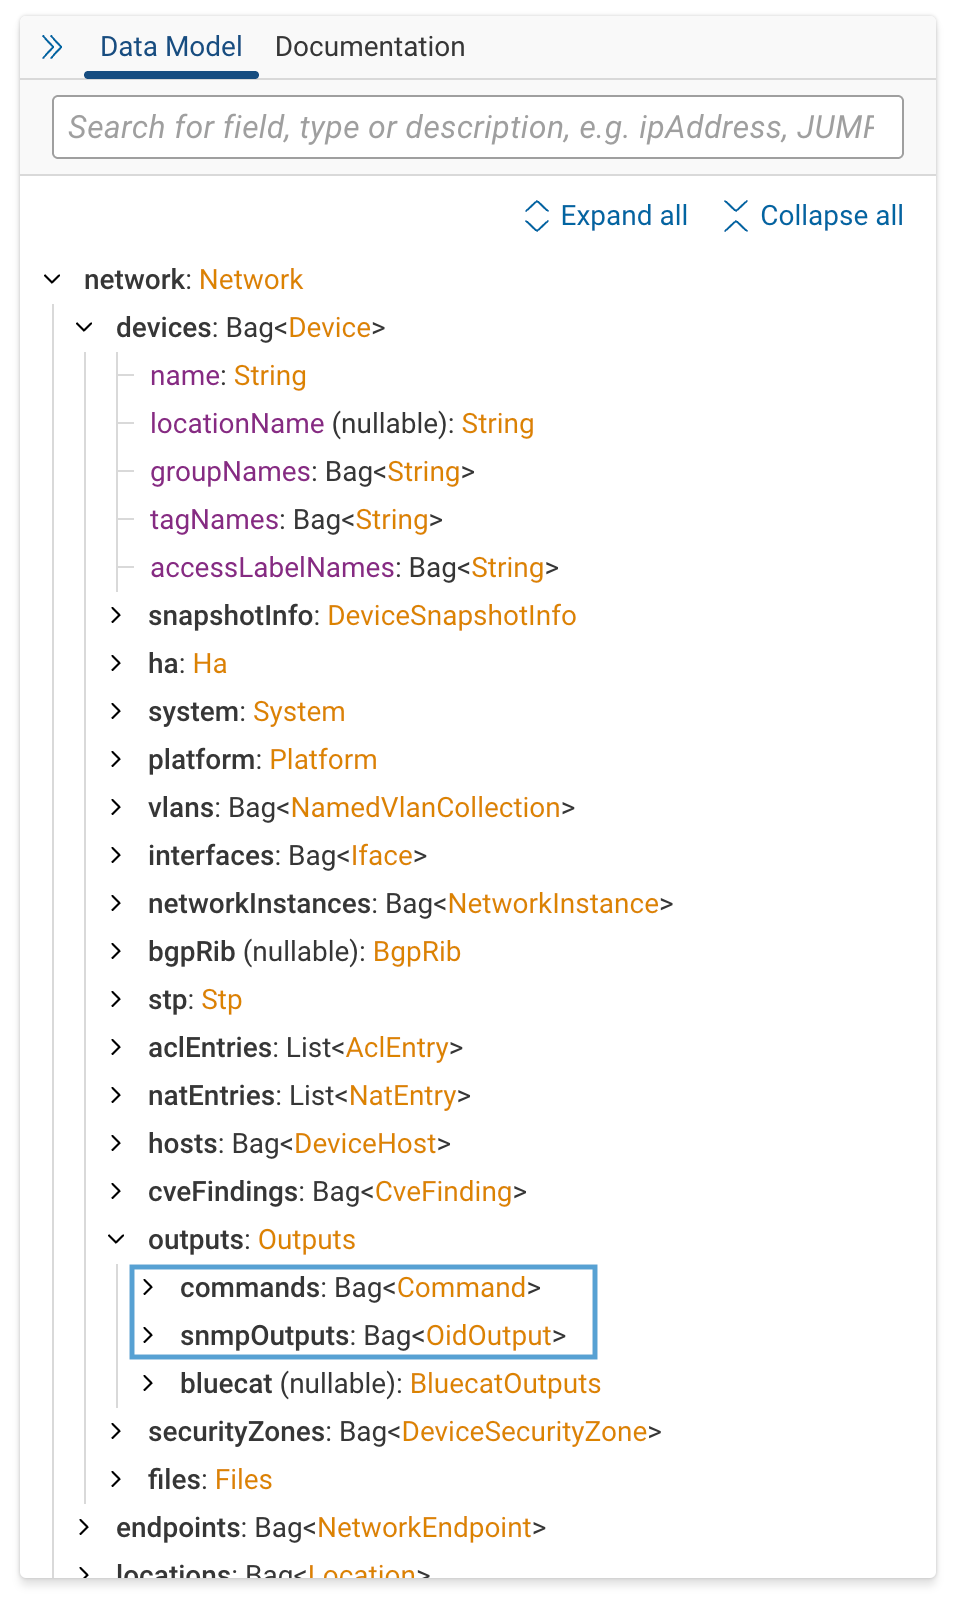This screenshot has width=960, height=1602.
Task: Expand the commands node inside outputs
Action: pos(148,1287)
